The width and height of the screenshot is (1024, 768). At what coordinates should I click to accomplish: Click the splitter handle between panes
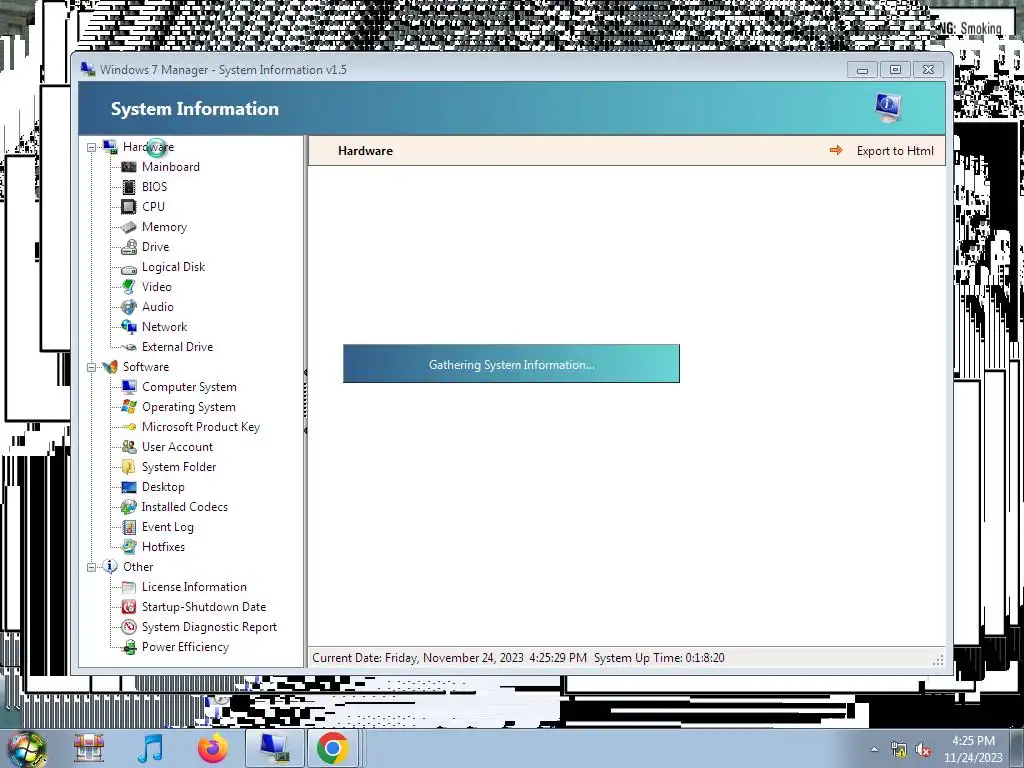point(305,401)
